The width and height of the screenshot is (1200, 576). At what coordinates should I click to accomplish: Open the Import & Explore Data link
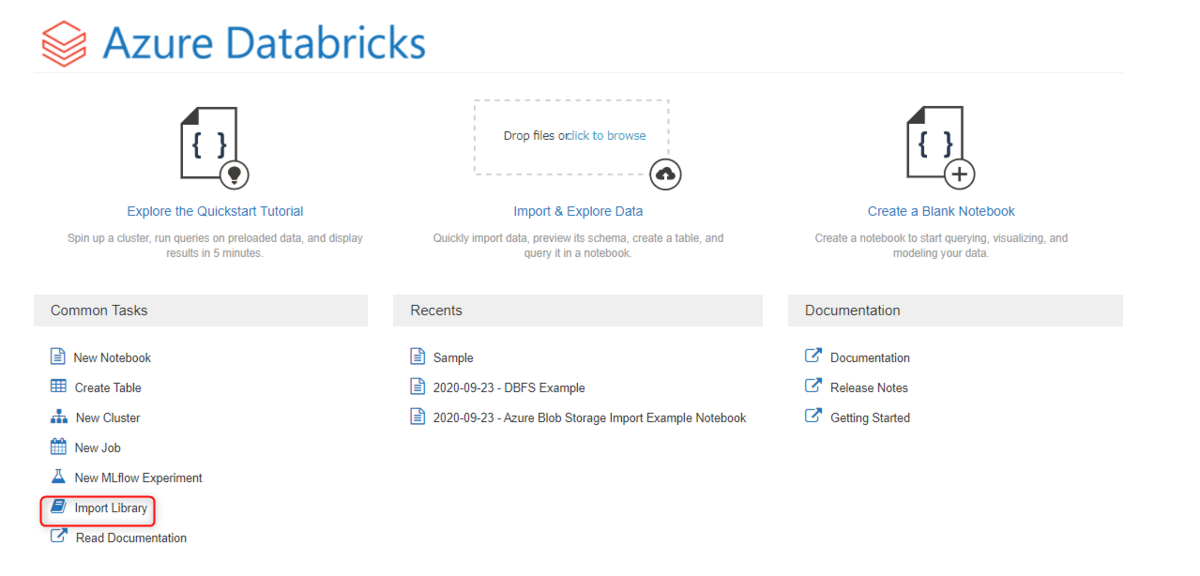click(x=578, y=211)
